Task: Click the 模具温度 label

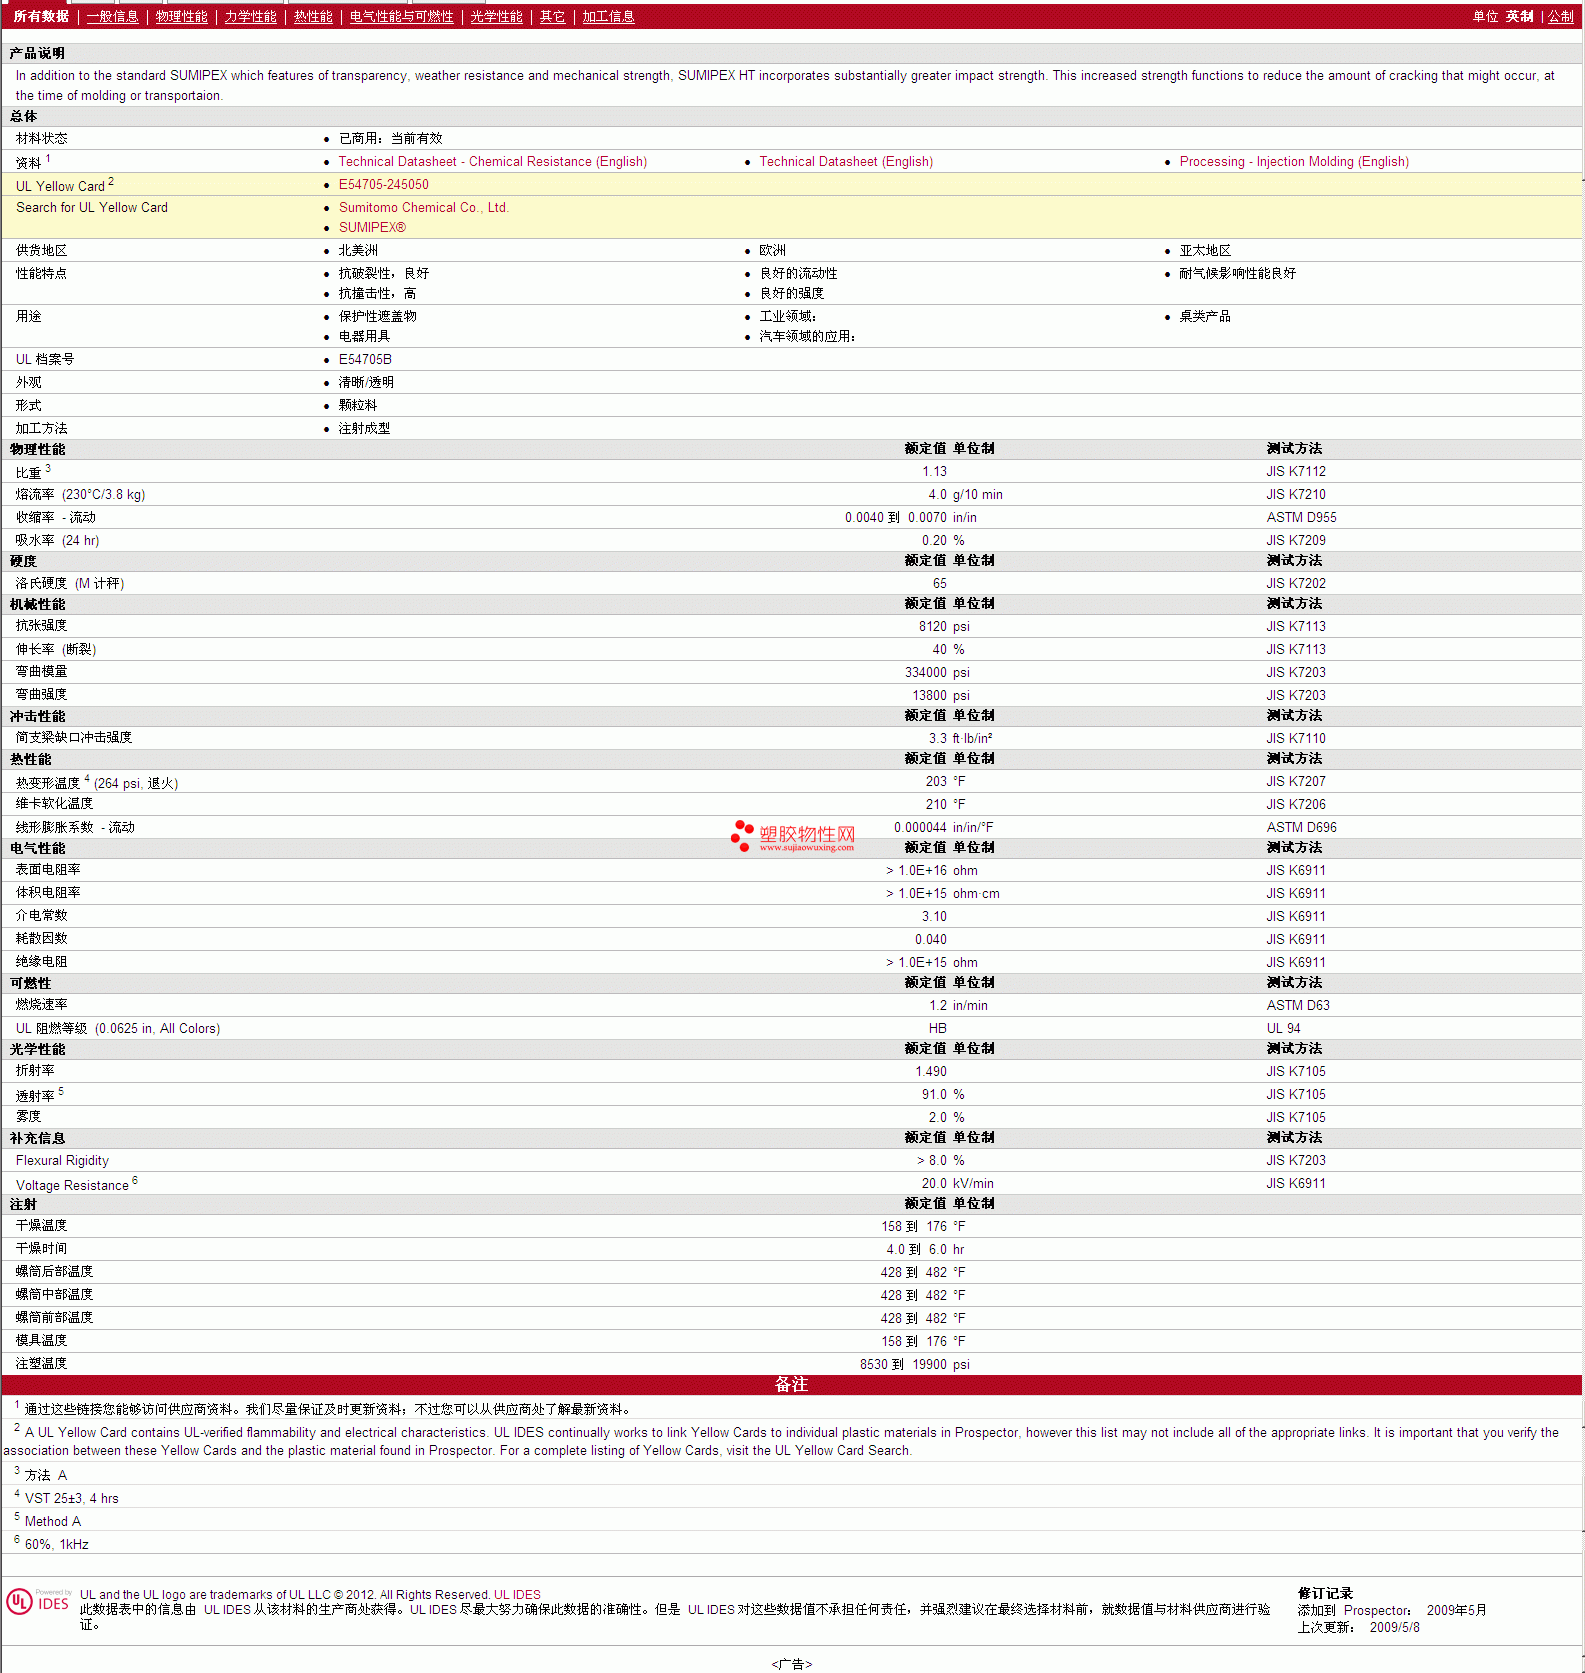Action: tap(41, 1340)
